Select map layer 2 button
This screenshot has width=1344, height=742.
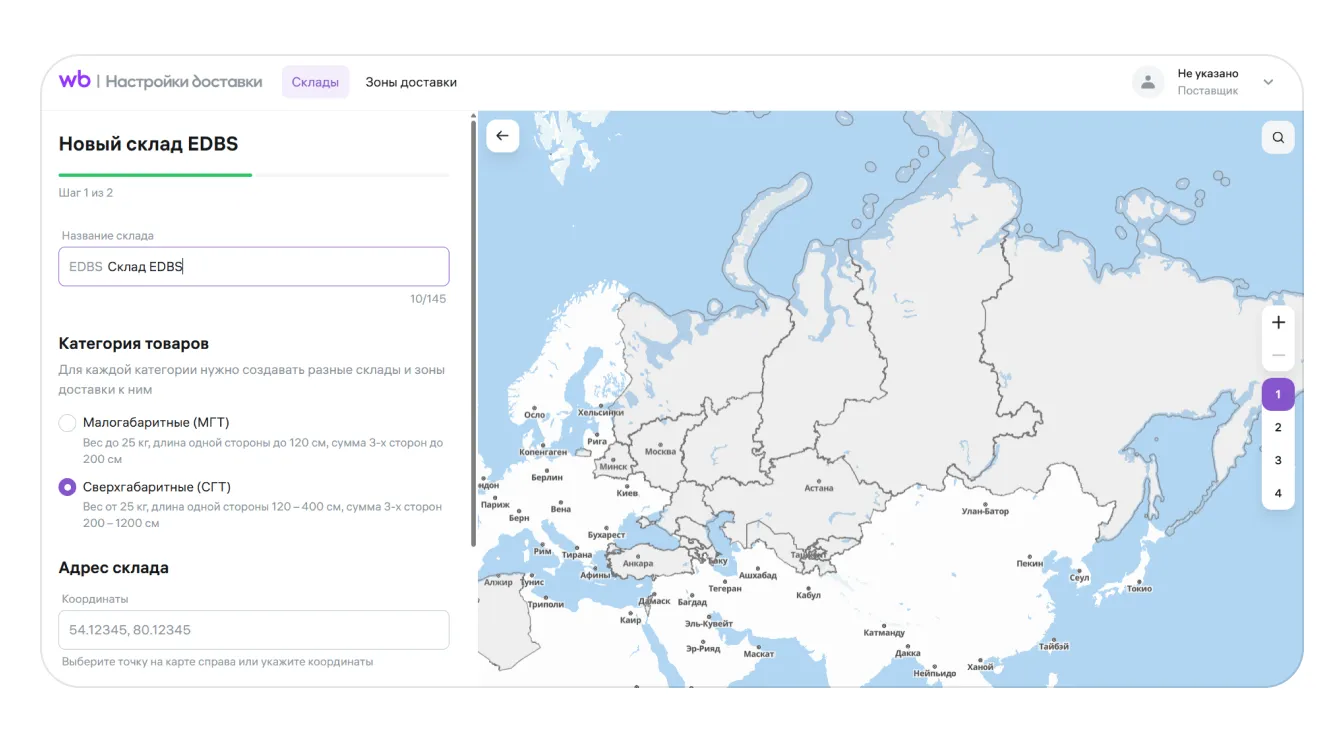click(1278, 428)
